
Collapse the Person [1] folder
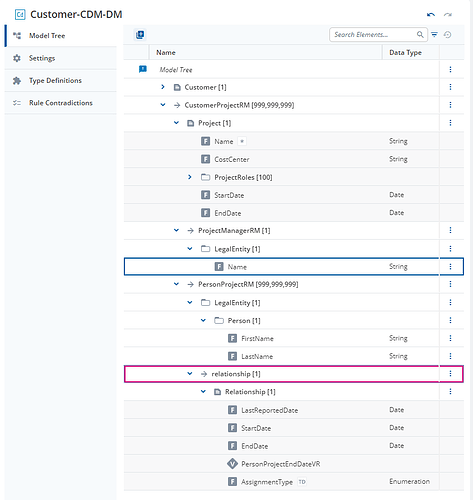click(x=203, y=320)
